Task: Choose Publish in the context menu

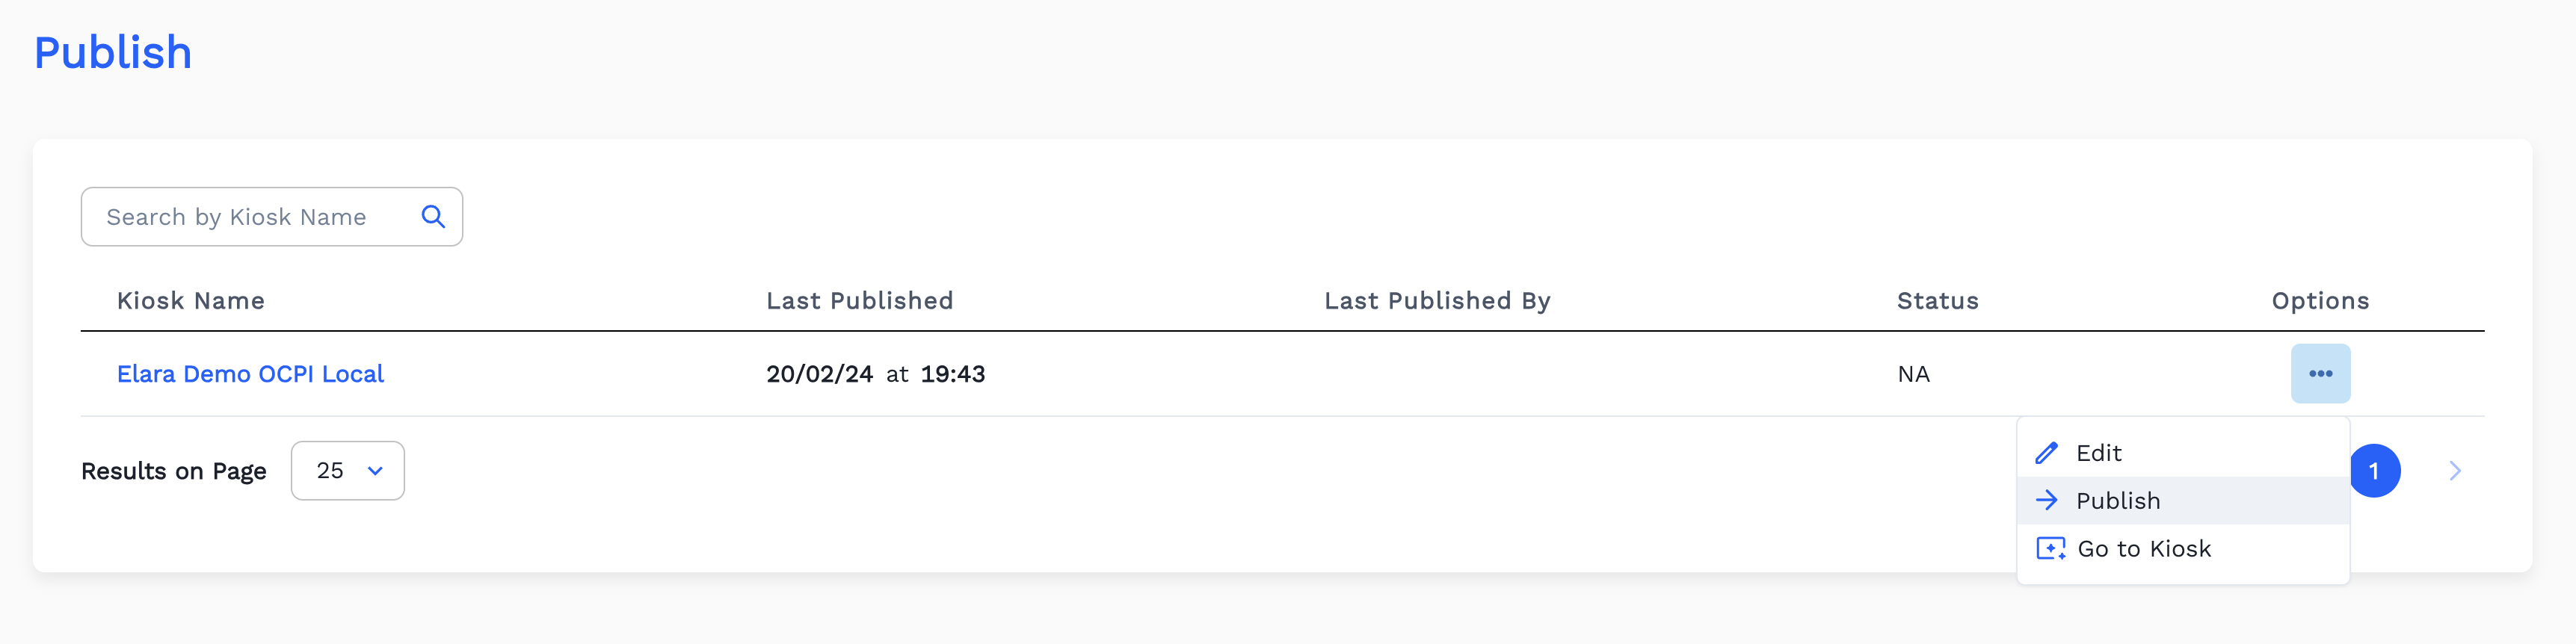Action: point(2118,500)
